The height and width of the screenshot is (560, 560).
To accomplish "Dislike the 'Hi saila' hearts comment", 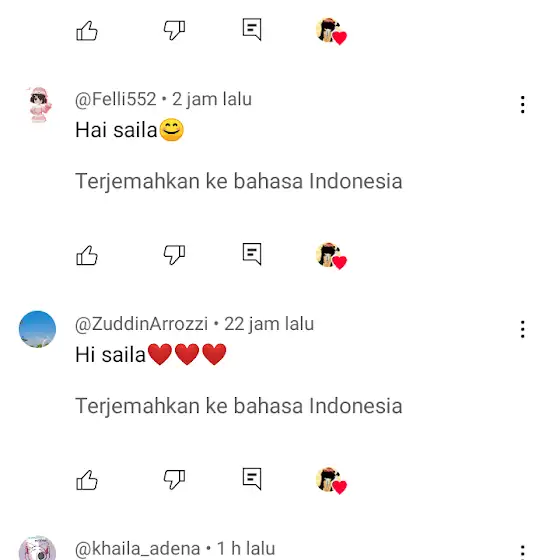I will [174, 480].
